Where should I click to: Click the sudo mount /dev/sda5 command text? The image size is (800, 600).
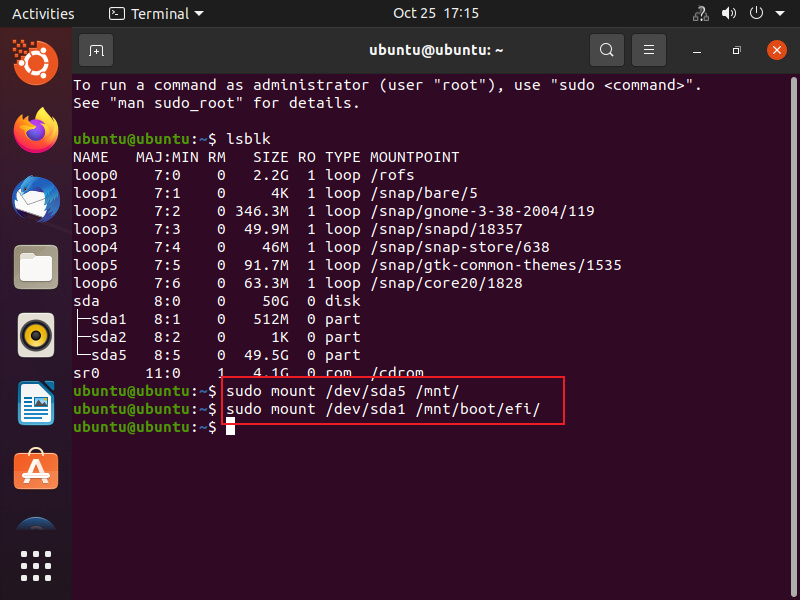pyautogui.click(x=342, y=391)
